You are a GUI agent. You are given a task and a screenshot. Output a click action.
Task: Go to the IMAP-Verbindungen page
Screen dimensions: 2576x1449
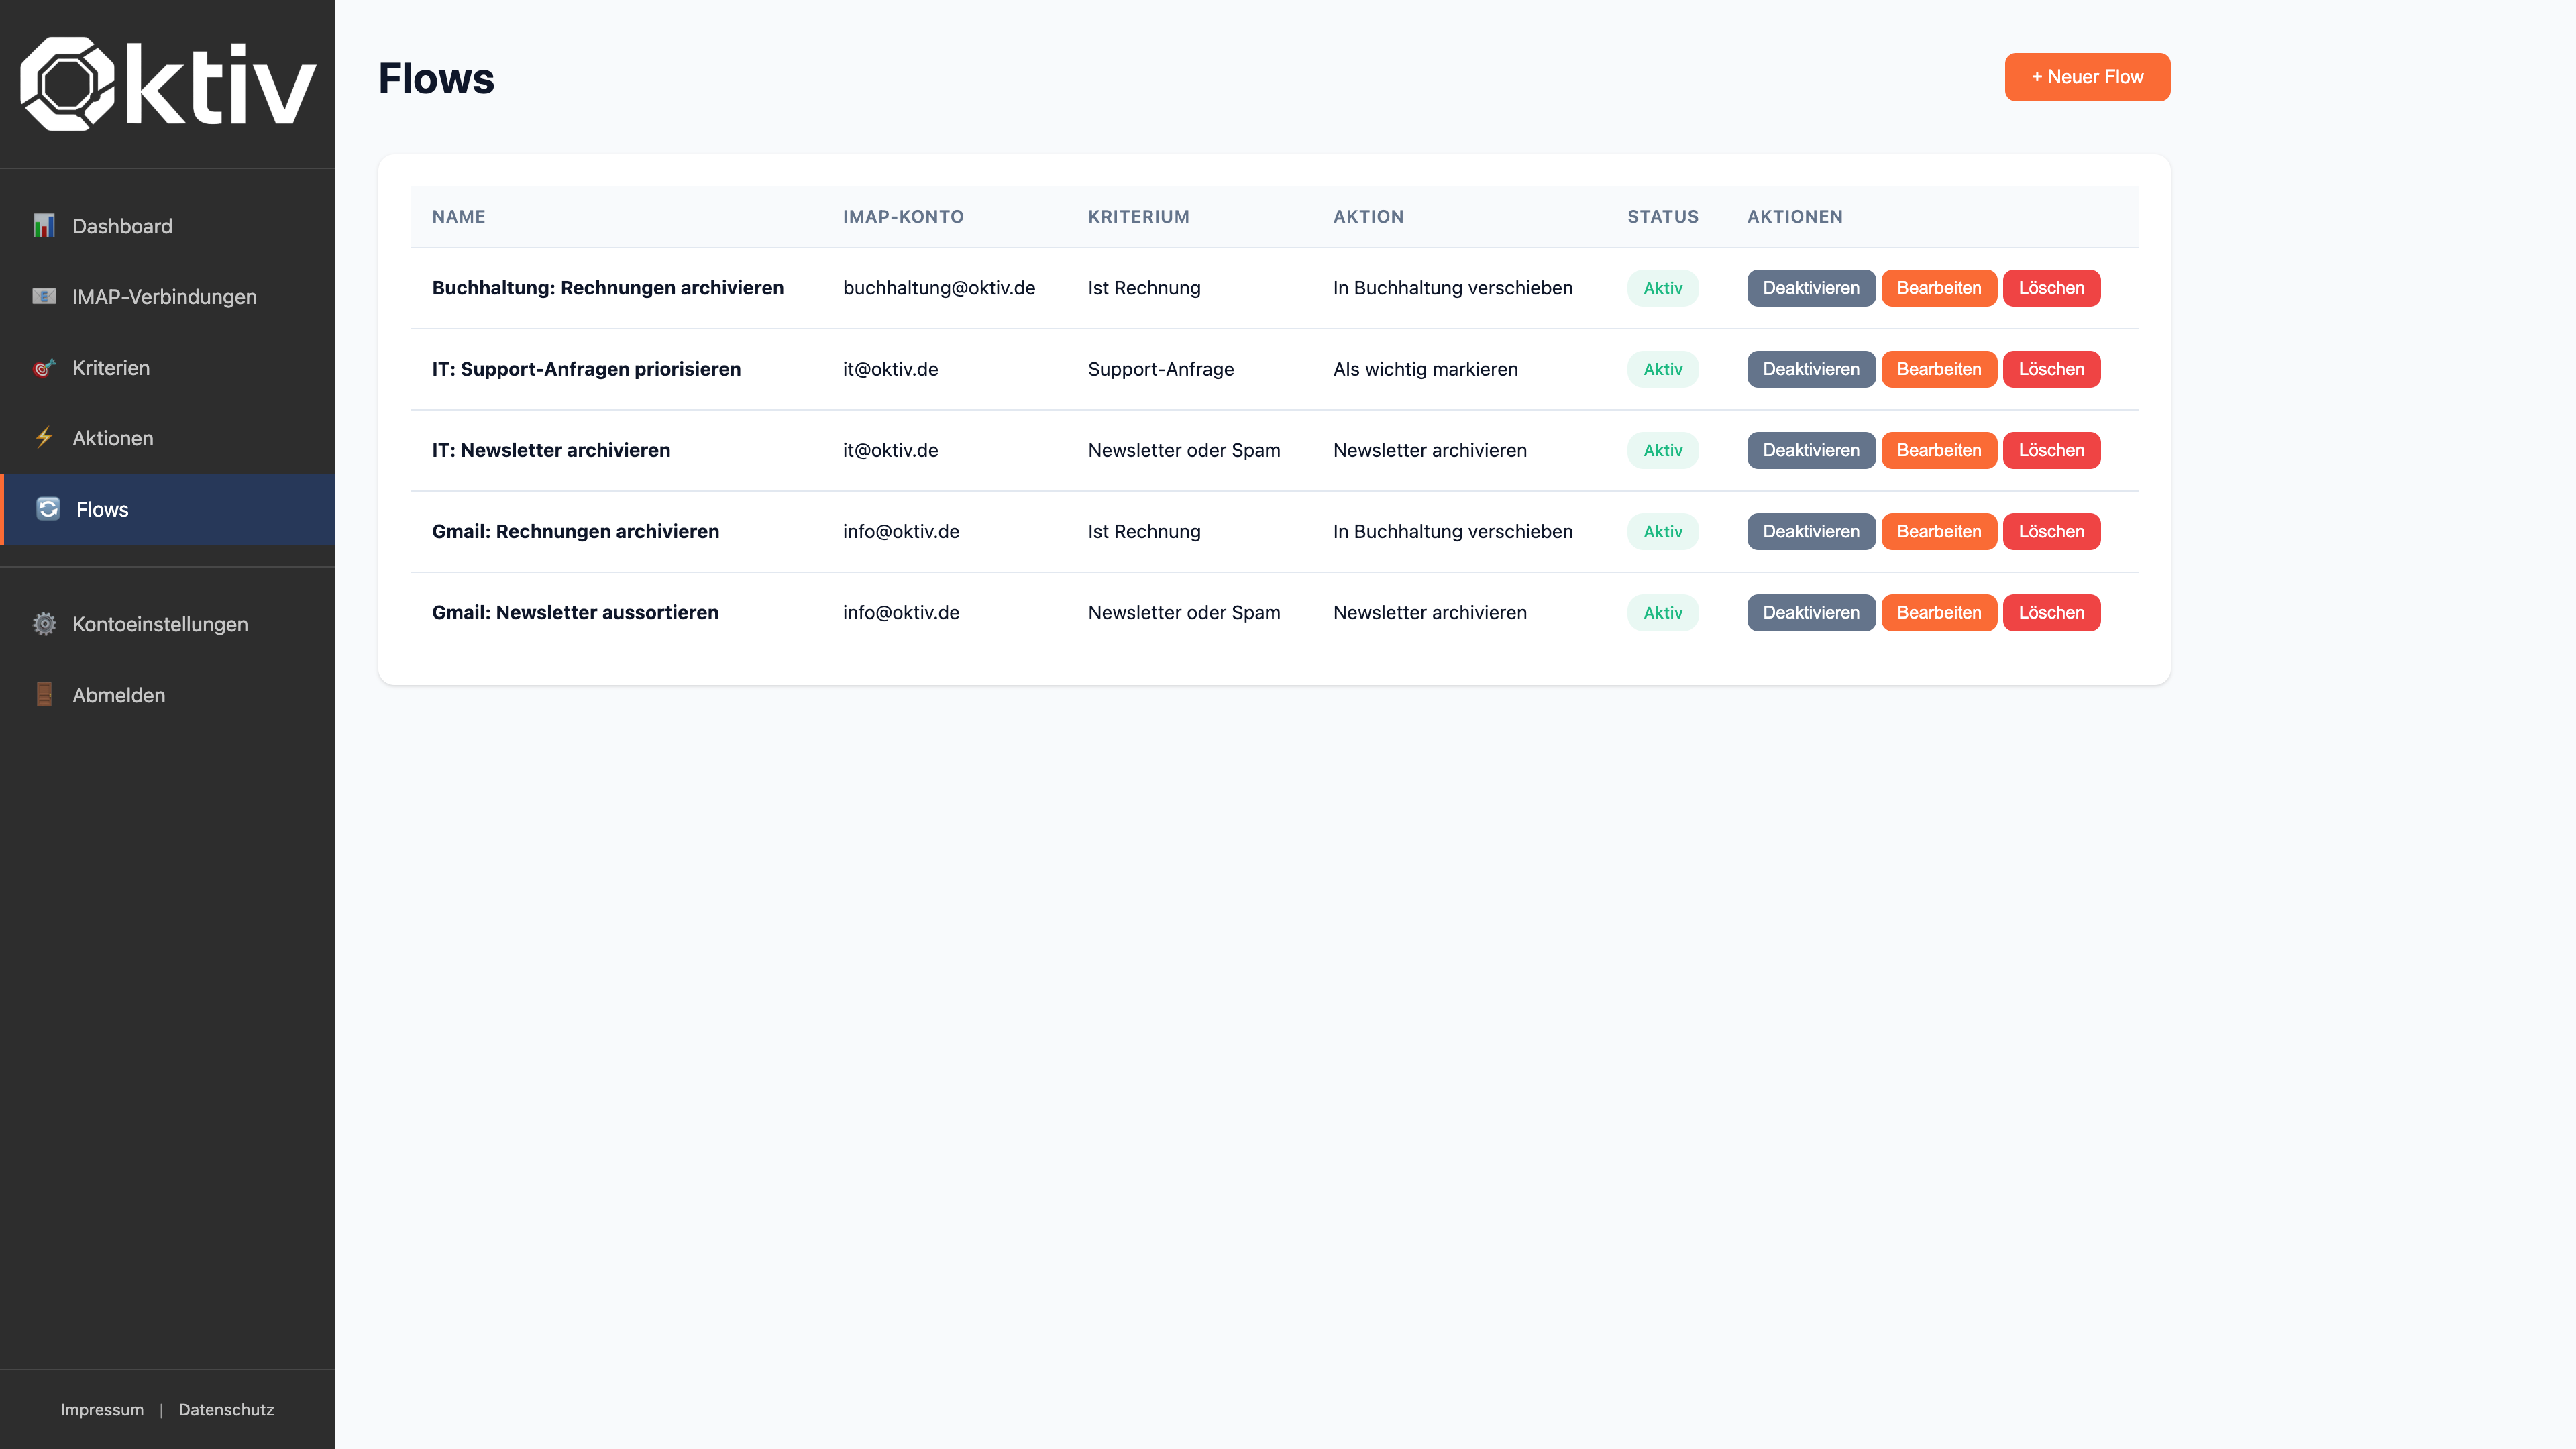click(x=164, y=297)
